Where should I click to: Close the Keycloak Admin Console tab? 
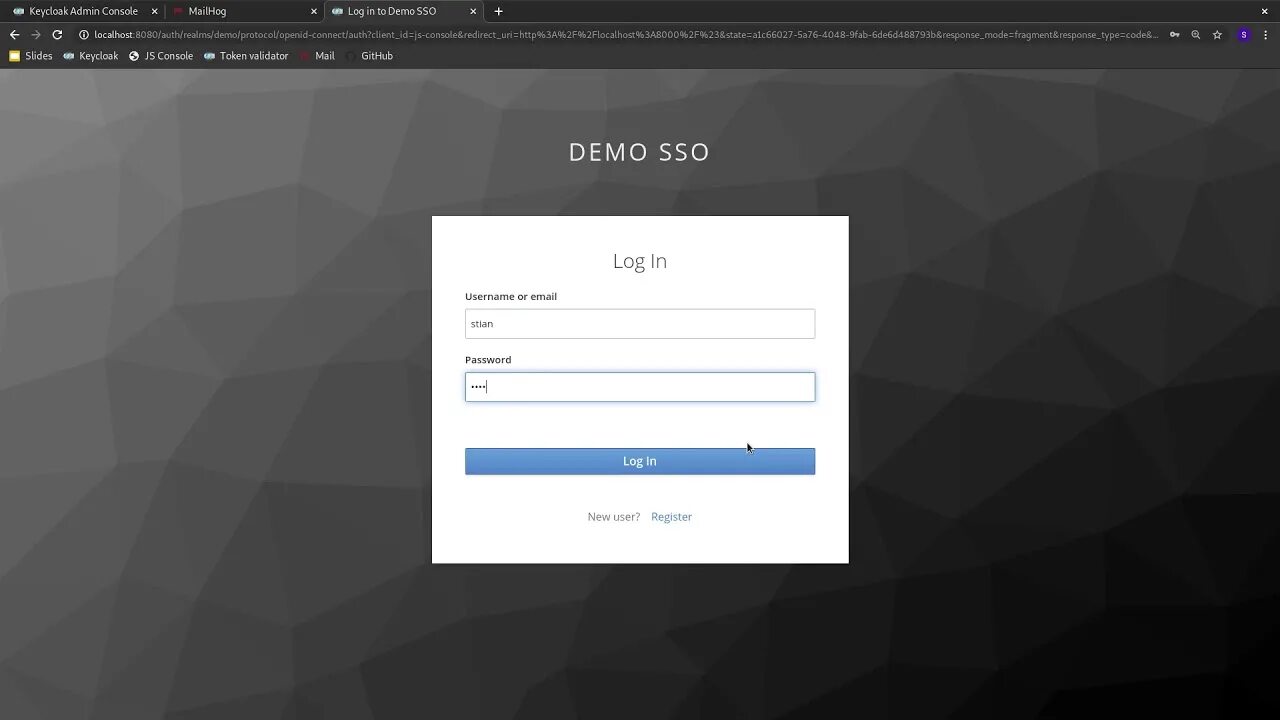[x=155, y=11]
